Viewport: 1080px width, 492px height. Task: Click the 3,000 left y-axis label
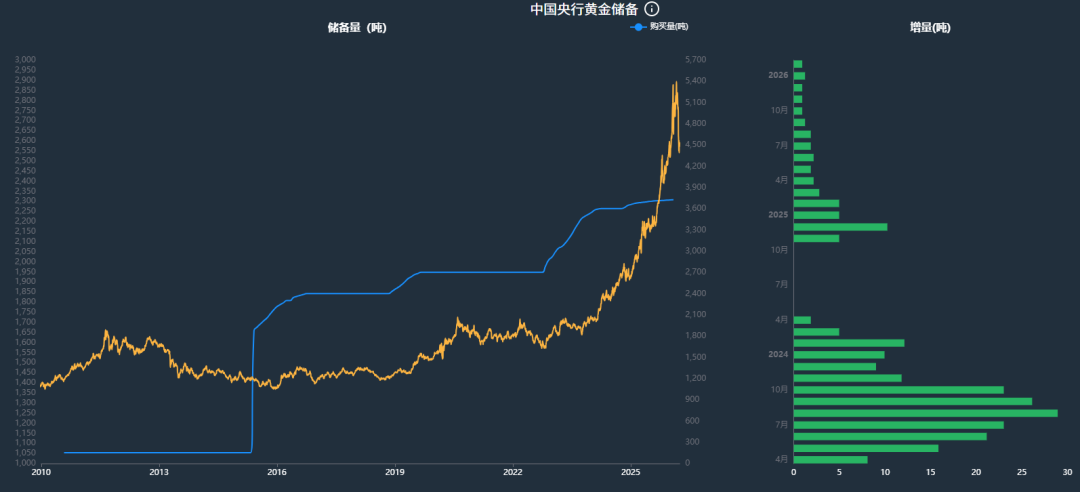pos(25,60)
